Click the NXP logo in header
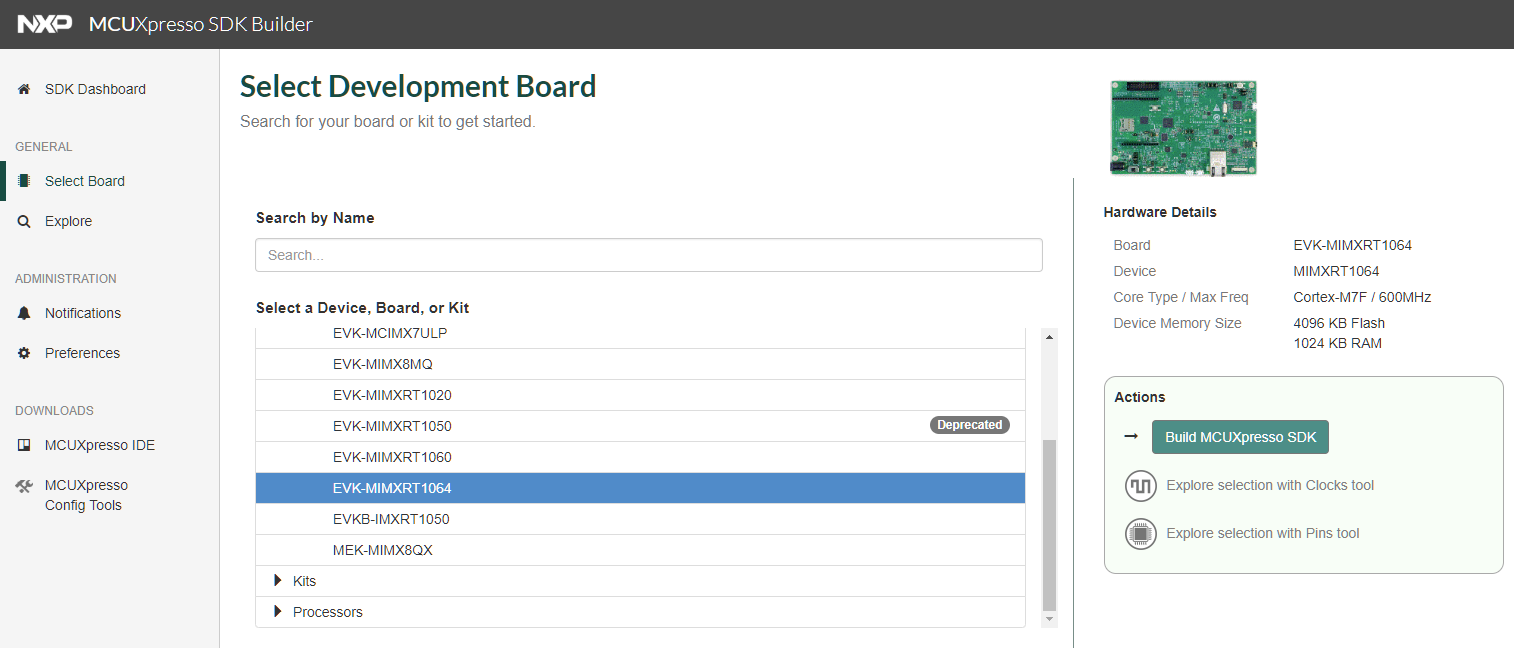The image size is (1514, 648). (x=44, y=24)
